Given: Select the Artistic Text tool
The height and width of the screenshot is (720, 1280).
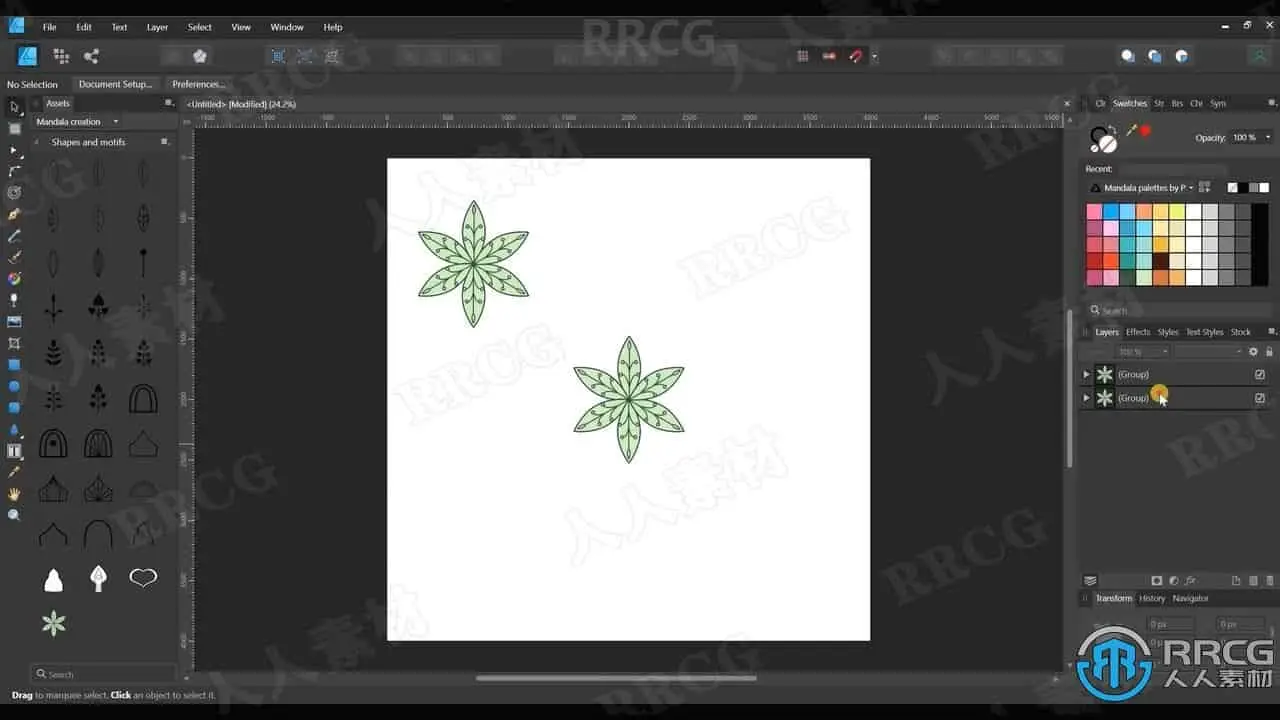Looking at the screenshot, I should 14,451.
